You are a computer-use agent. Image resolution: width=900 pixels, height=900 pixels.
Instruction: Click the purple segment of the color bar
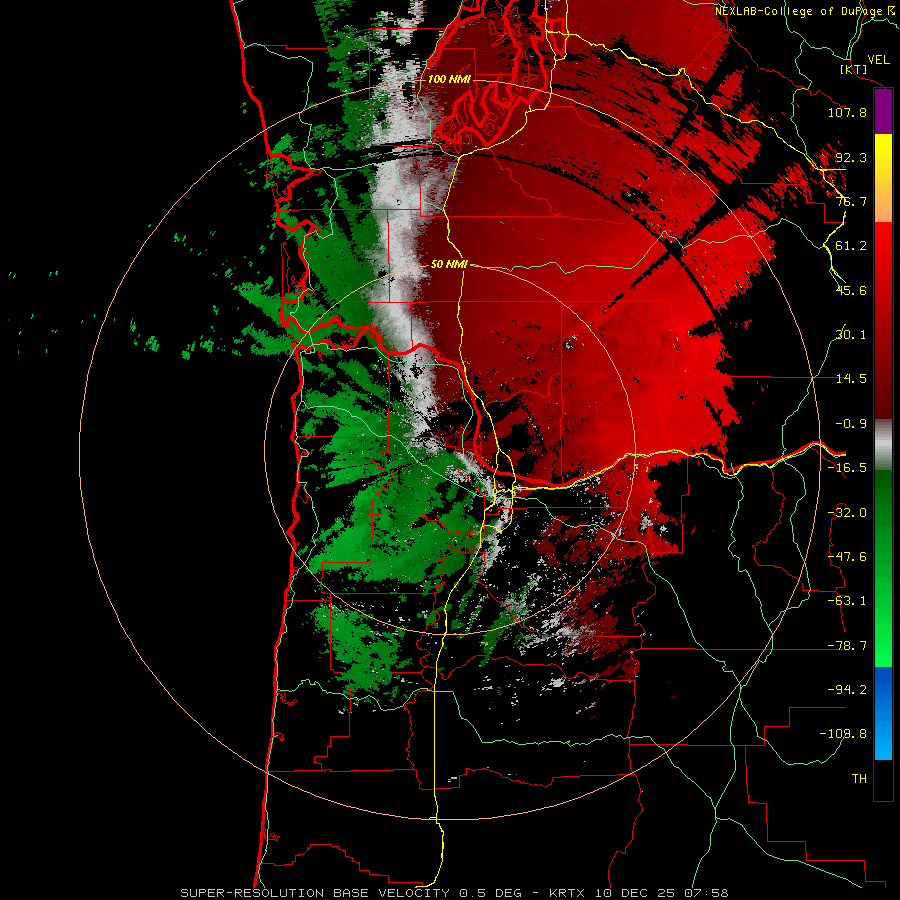point(883,112)
